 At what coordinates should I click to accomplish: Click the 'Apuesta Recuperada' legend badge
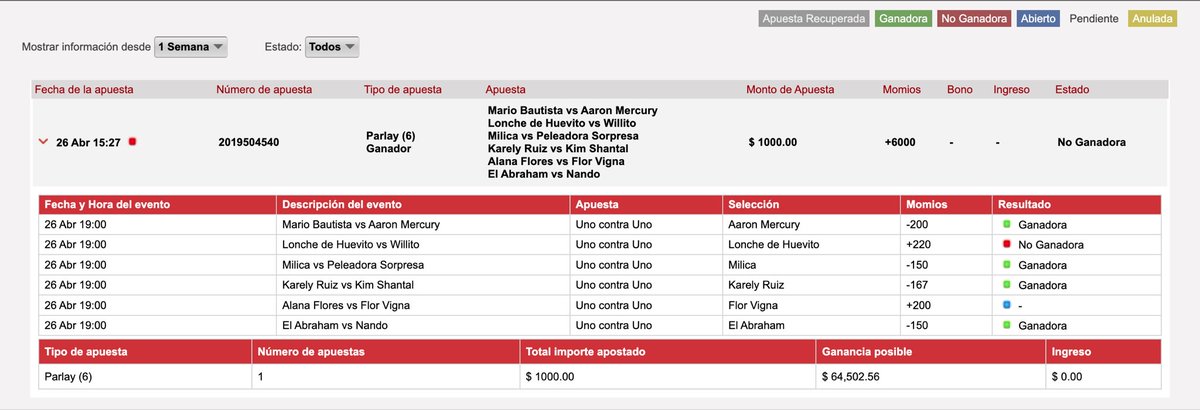(x=813, y=19)
